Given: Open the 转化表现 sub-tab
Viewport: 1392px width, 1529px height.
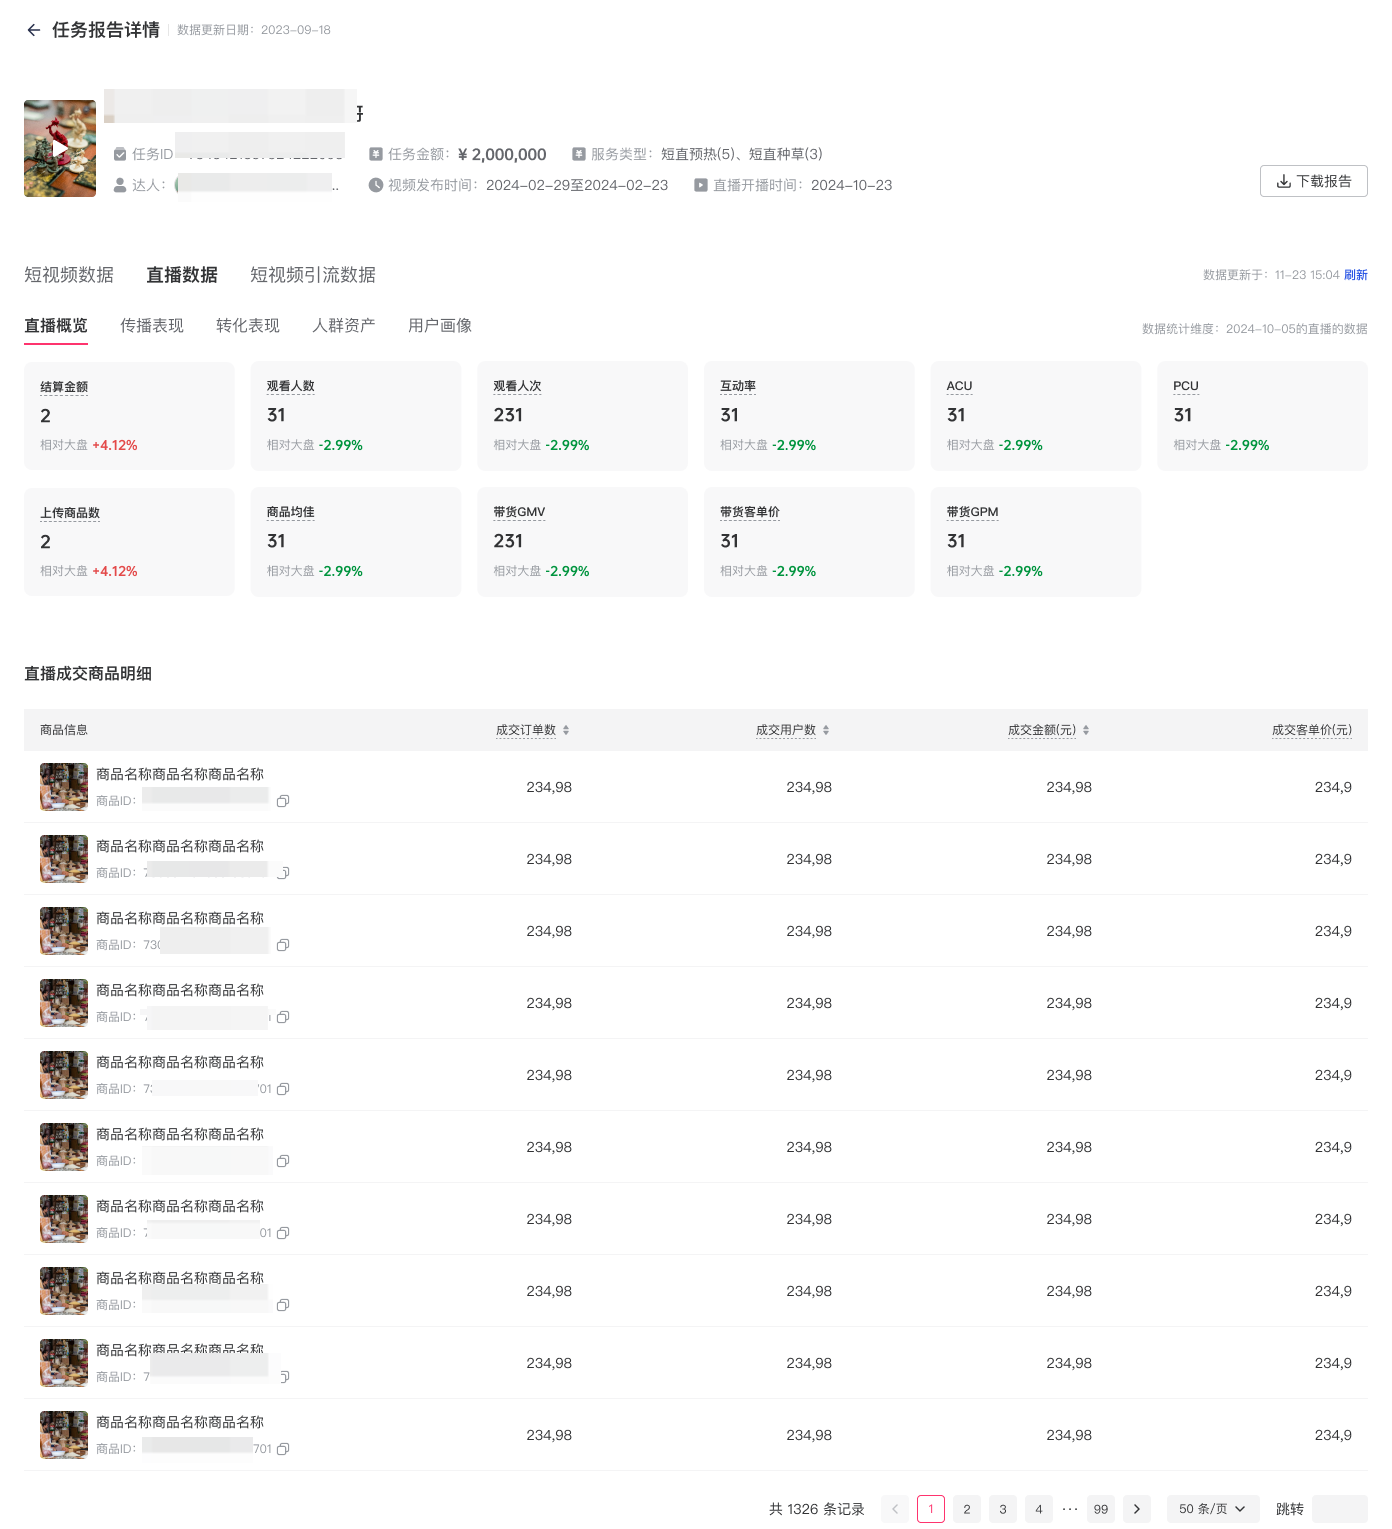Looking at the screenshot, I should (248, 326).
